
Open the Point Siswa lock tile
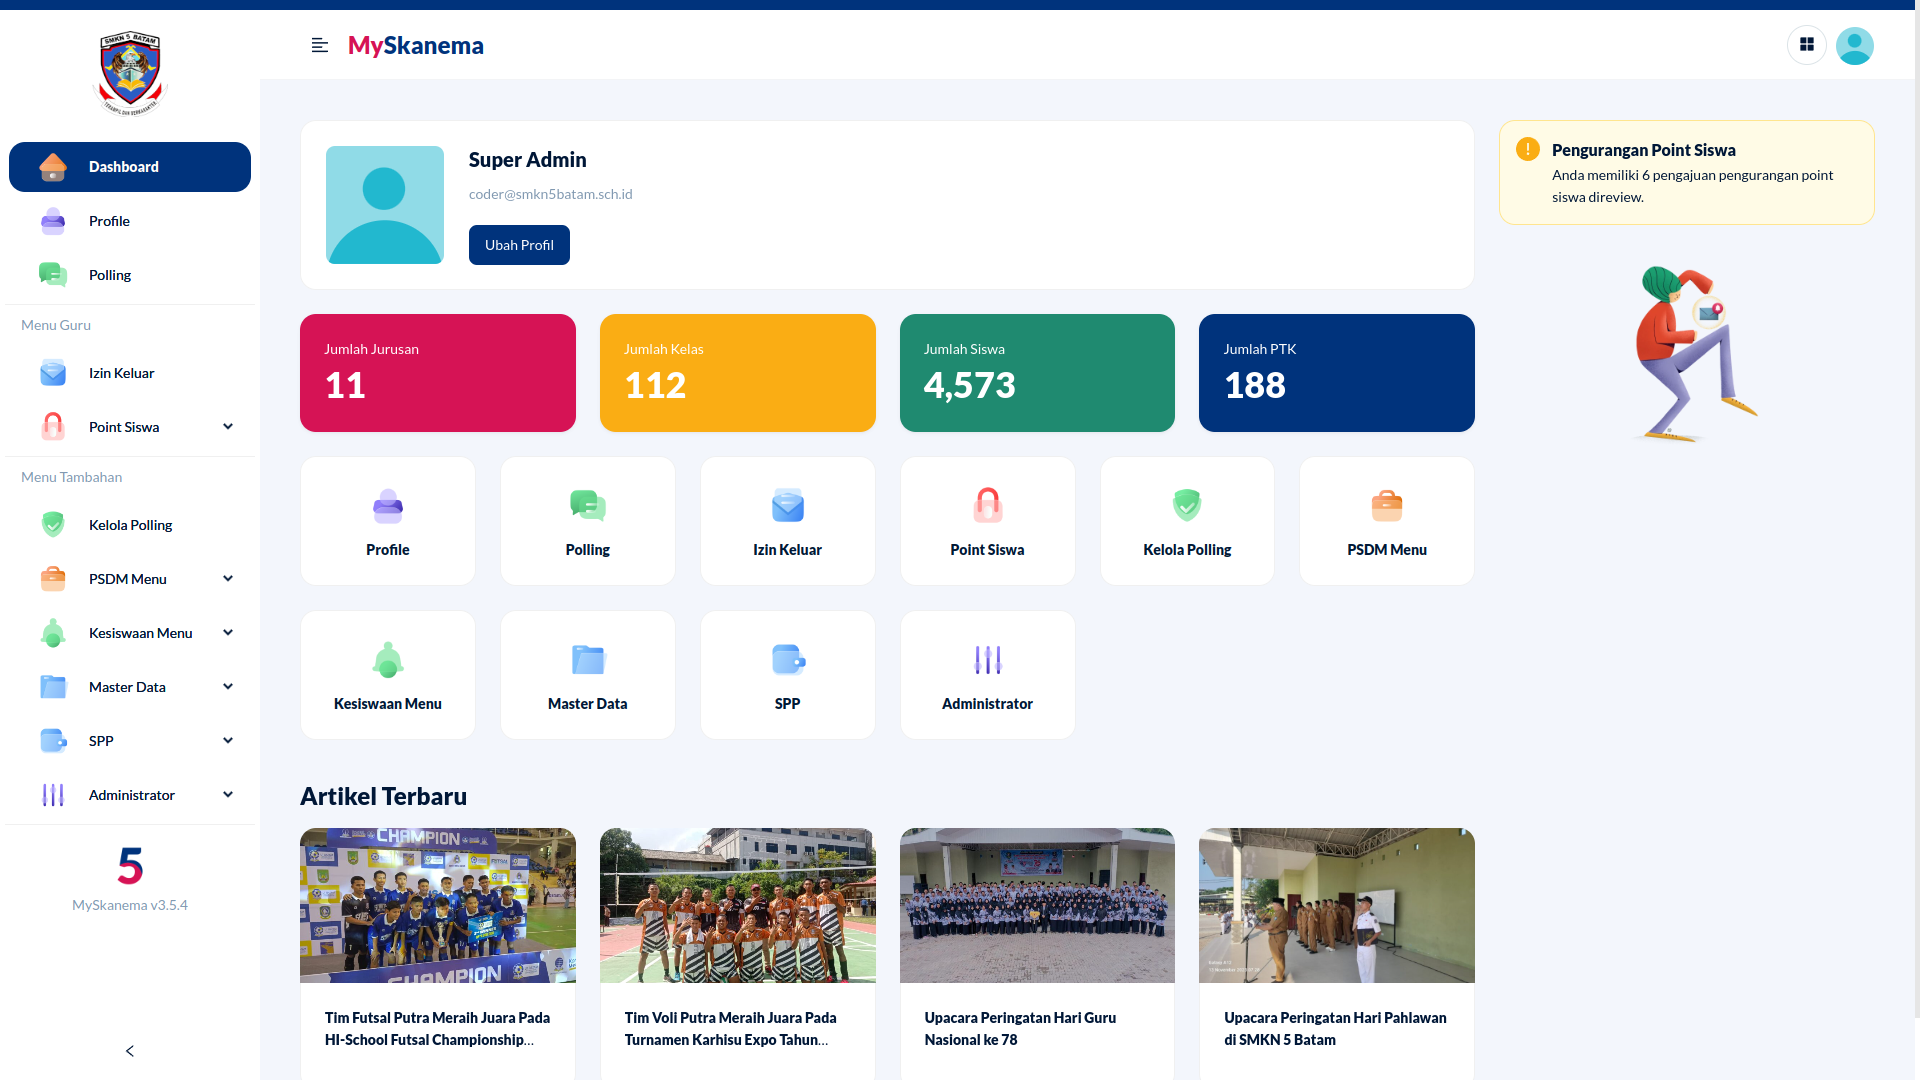pos(987,521)
